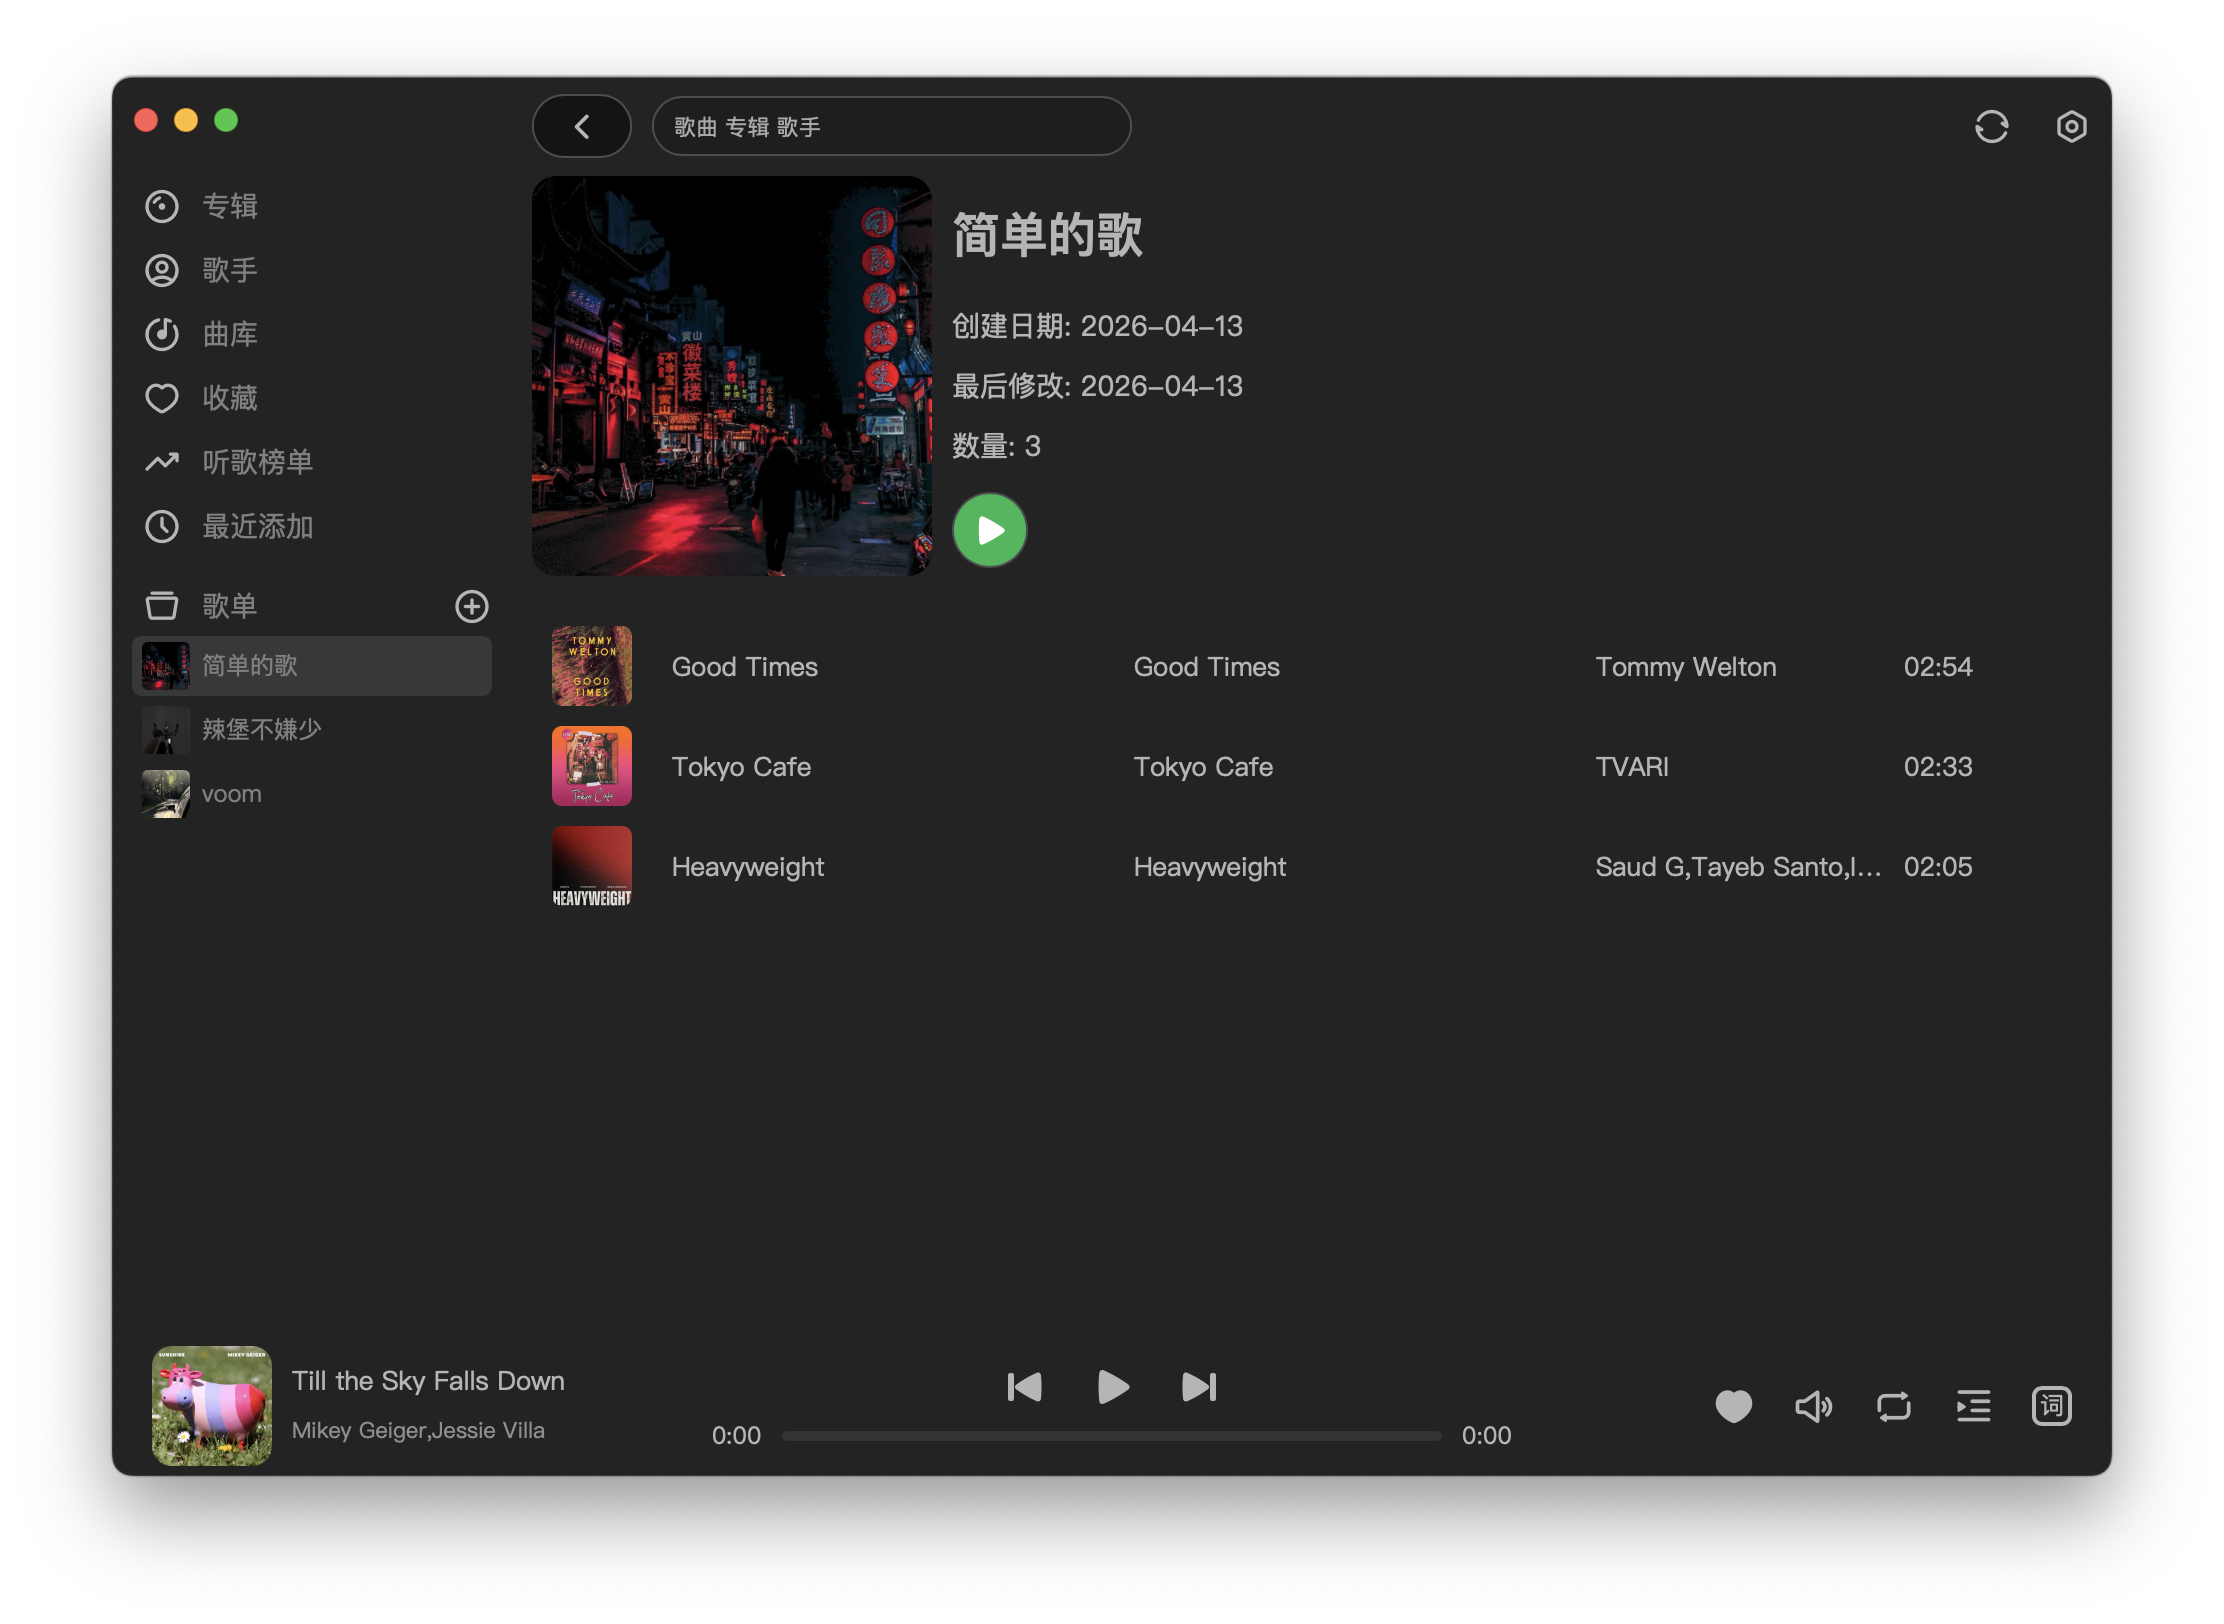The image size is (2224, 1624).
Task: Click the search field 歌曲 专辑 歌手
Action: coord(890,127)
